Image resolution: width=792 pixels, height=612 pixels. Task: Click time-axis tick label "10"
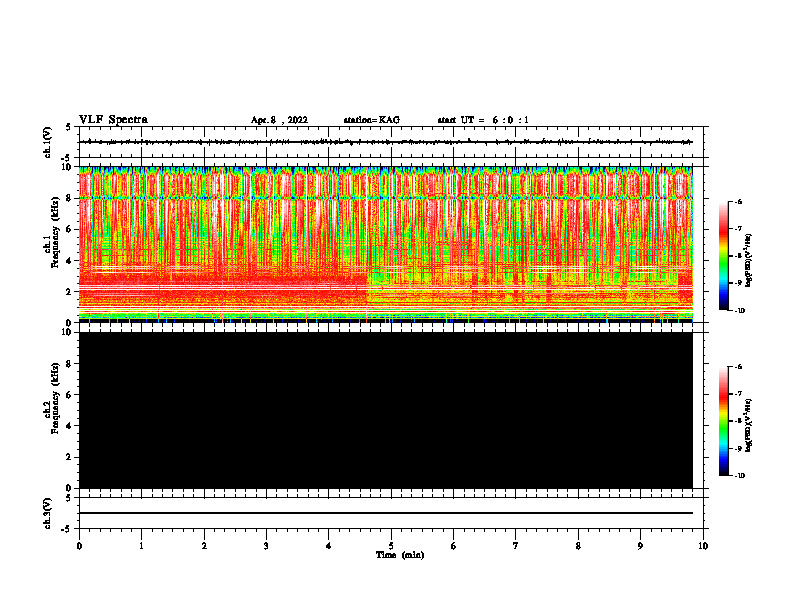[x=703, y=546]
